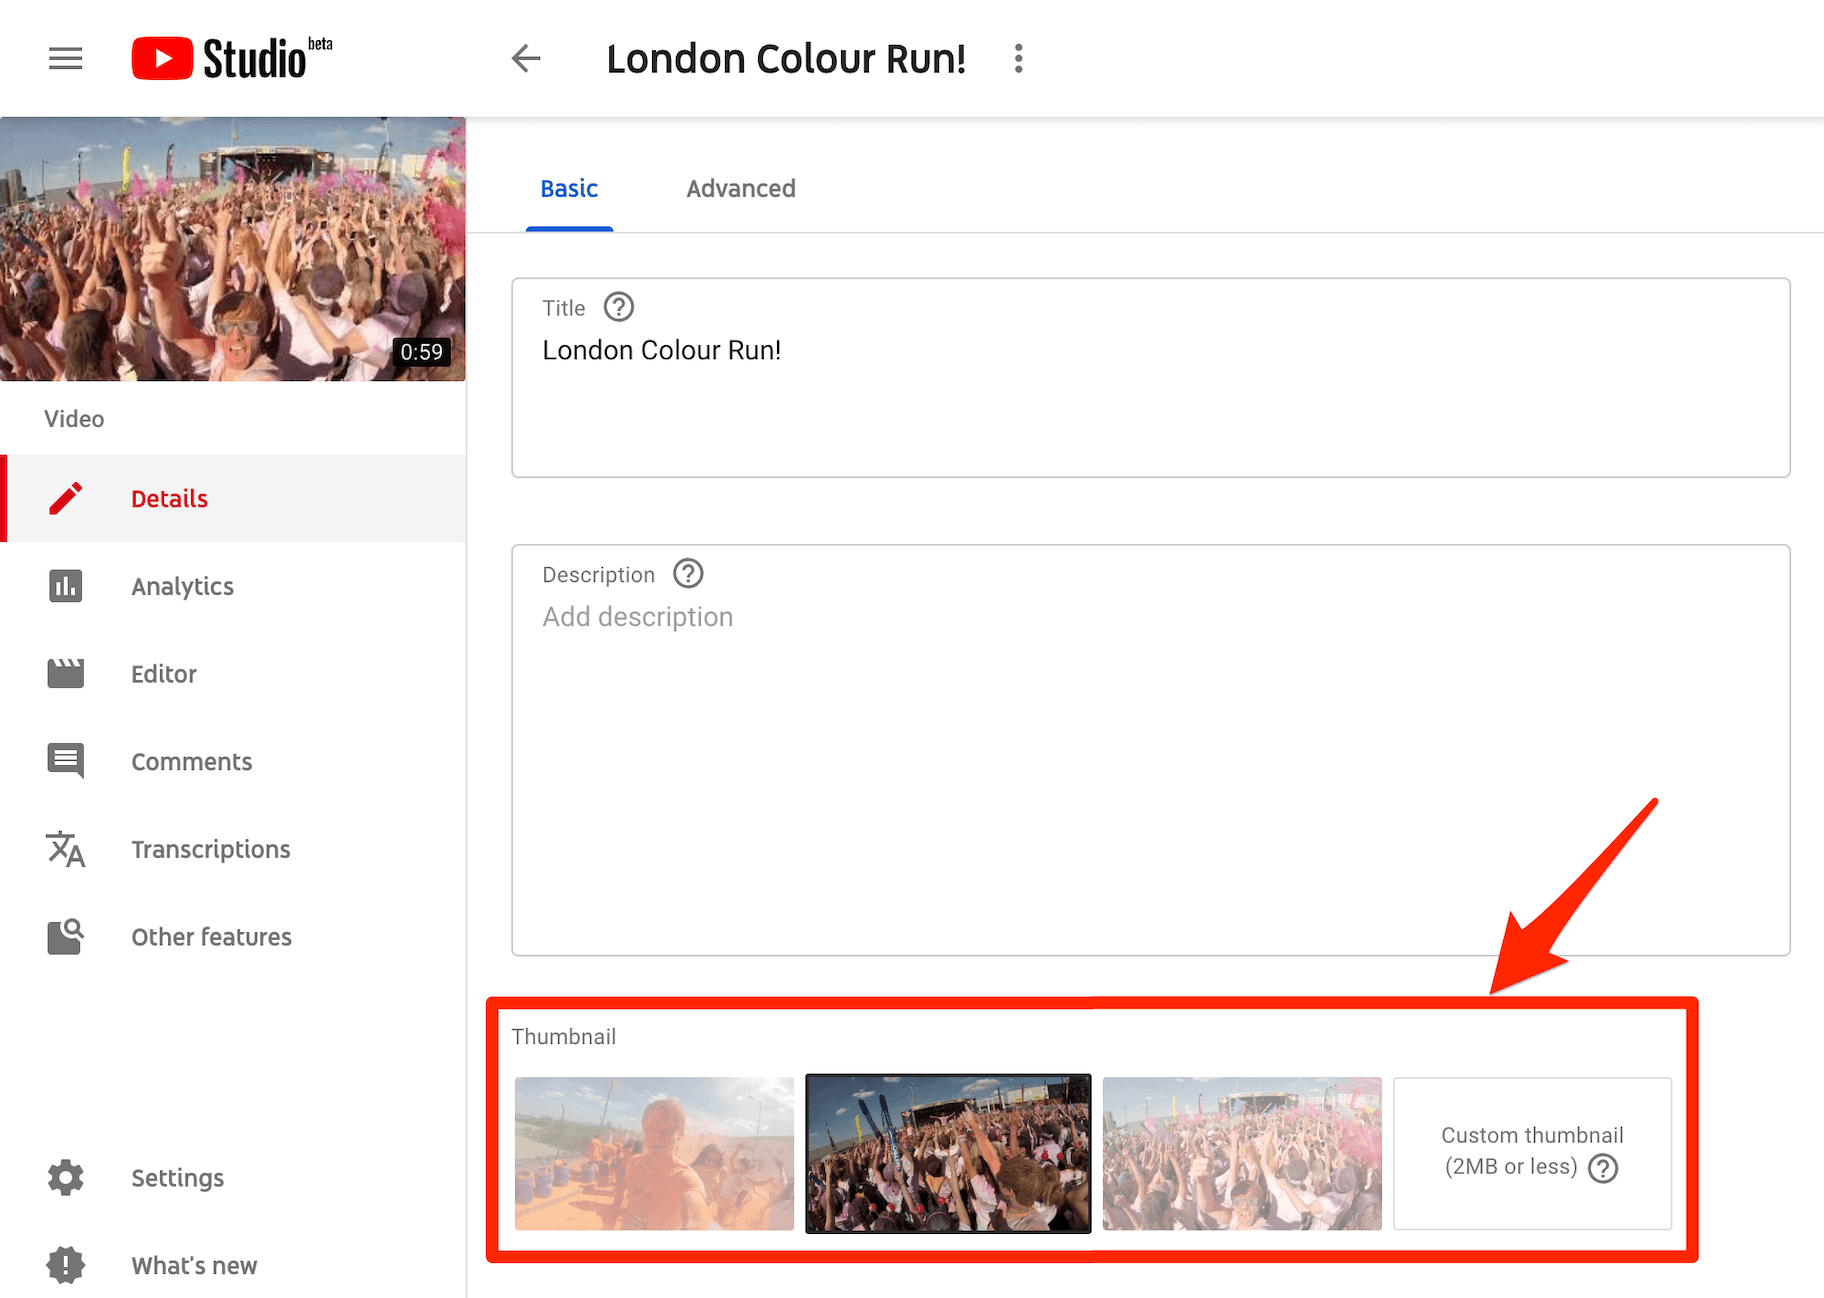Open the custom thumbnail help tooltip
This screenshot has height=1298, width=1824.
point(1603,1167)
